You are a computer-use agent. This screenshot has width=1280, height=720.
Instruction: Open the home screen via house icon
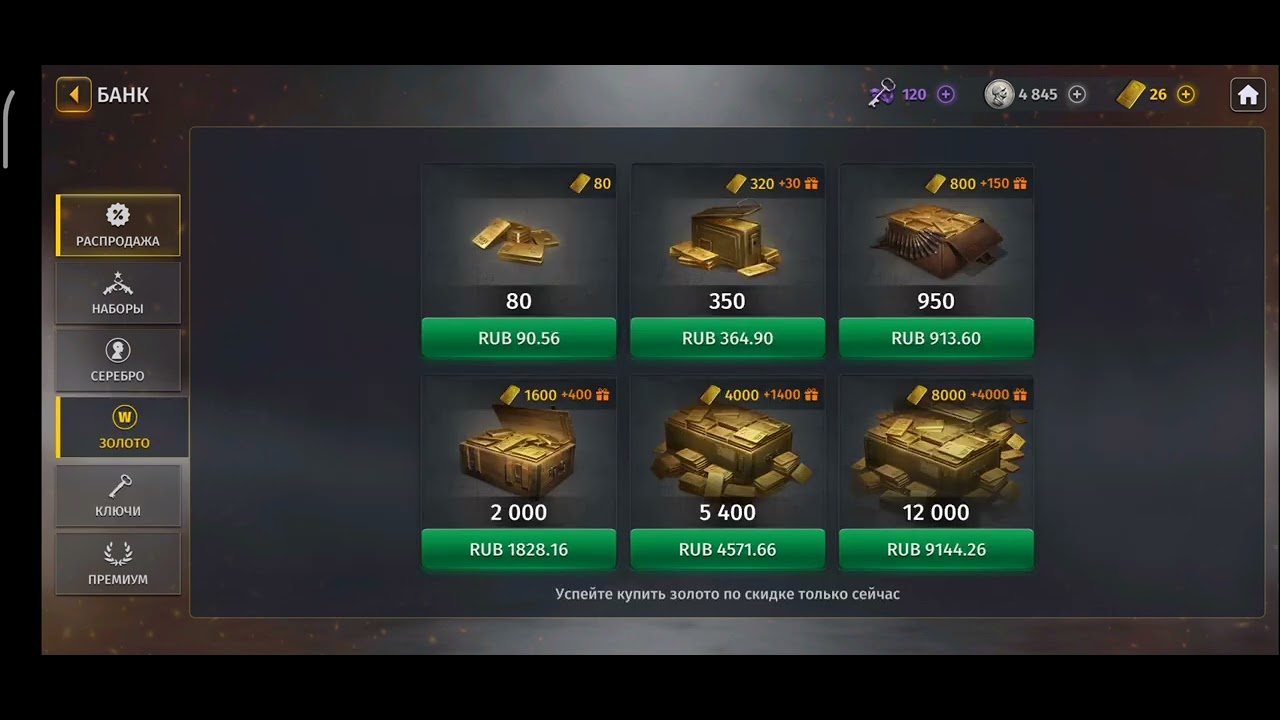pos(1247,95)
